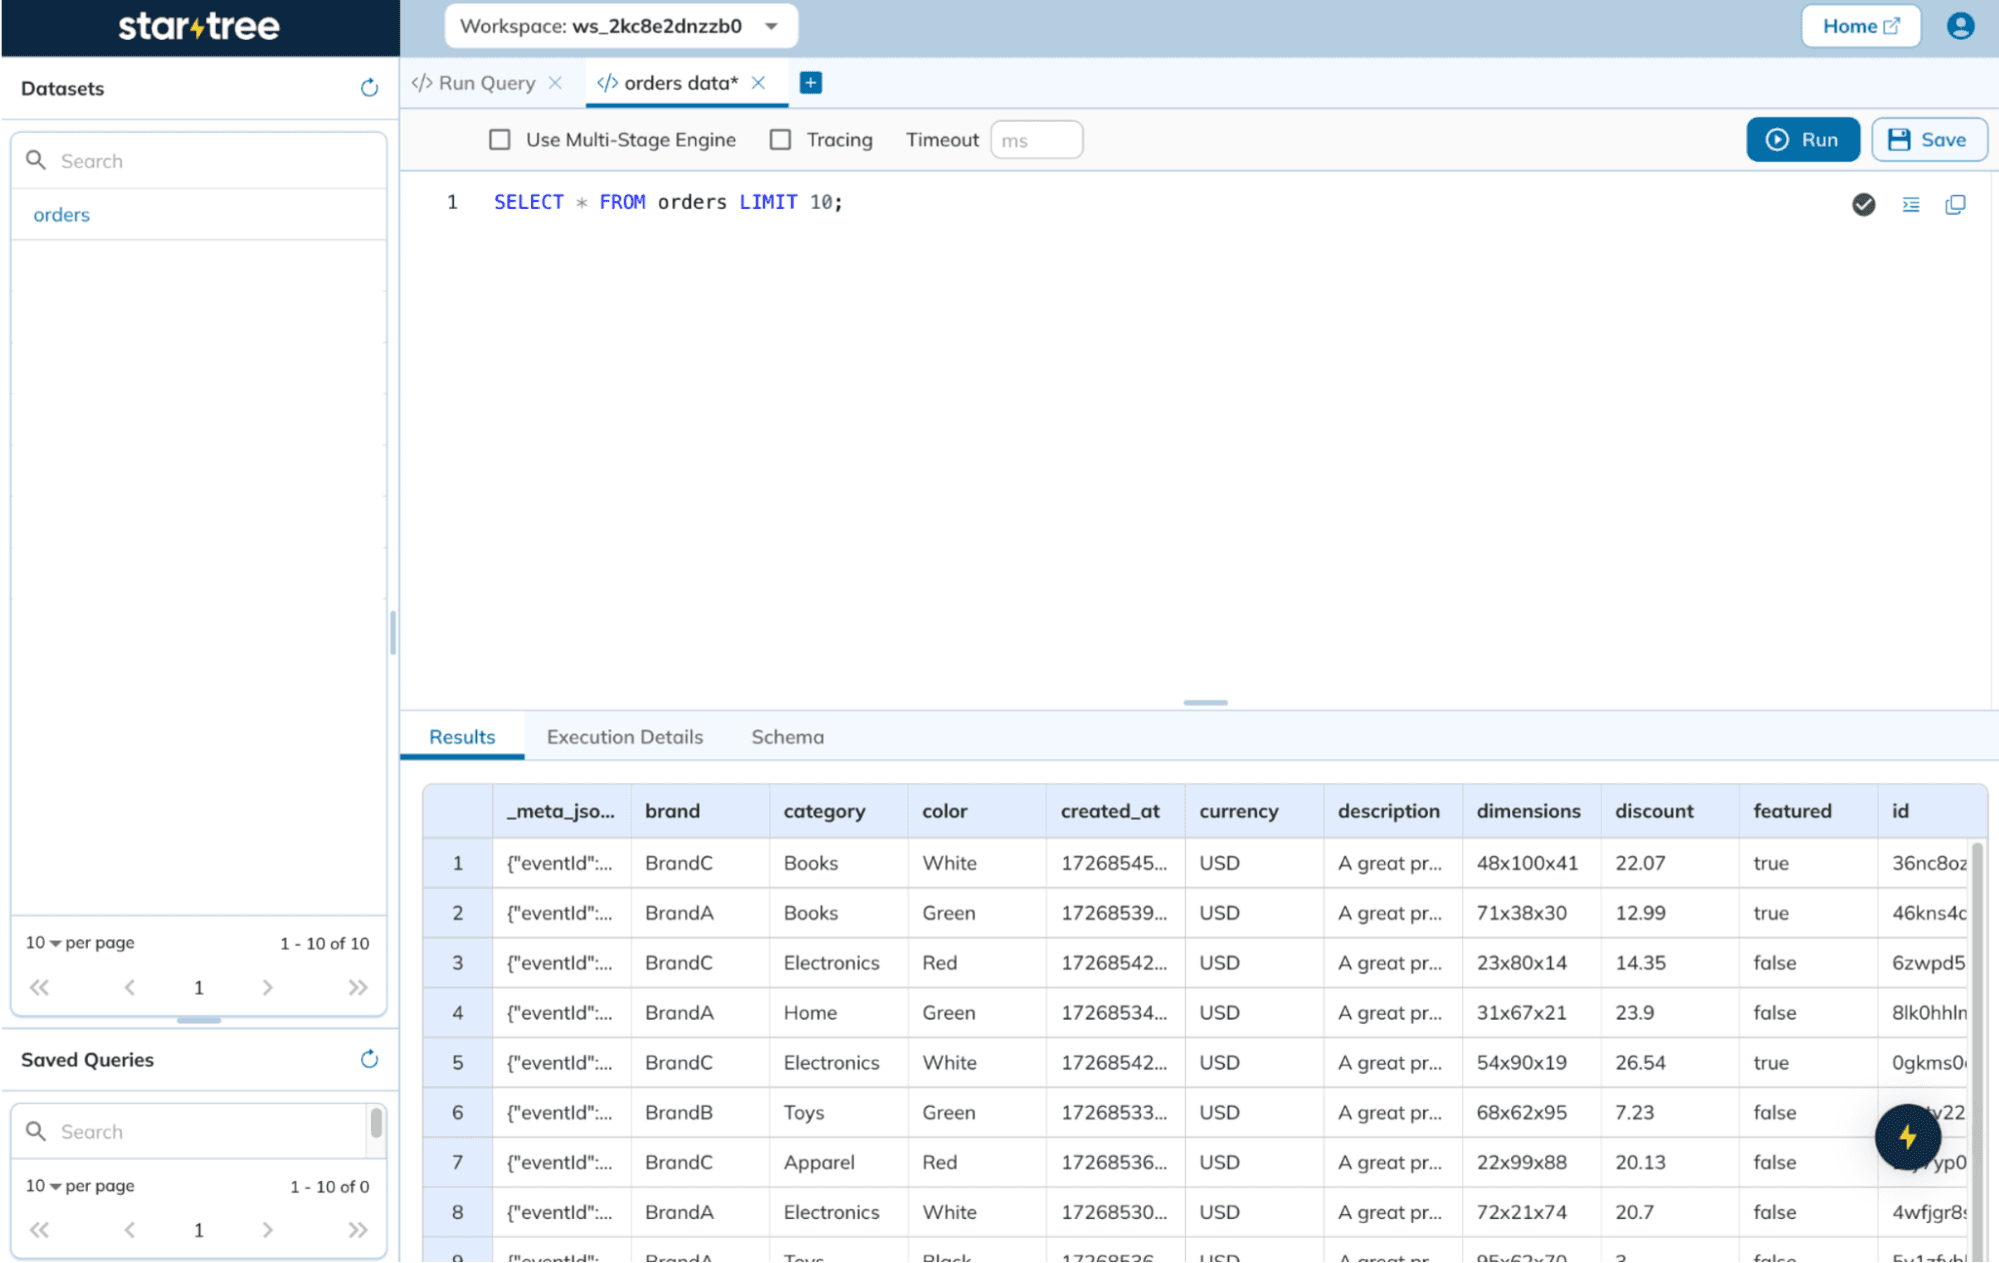Refresh the Saved Queries list
This screenshot has width=1999, height=1263.
[369, 1060]
